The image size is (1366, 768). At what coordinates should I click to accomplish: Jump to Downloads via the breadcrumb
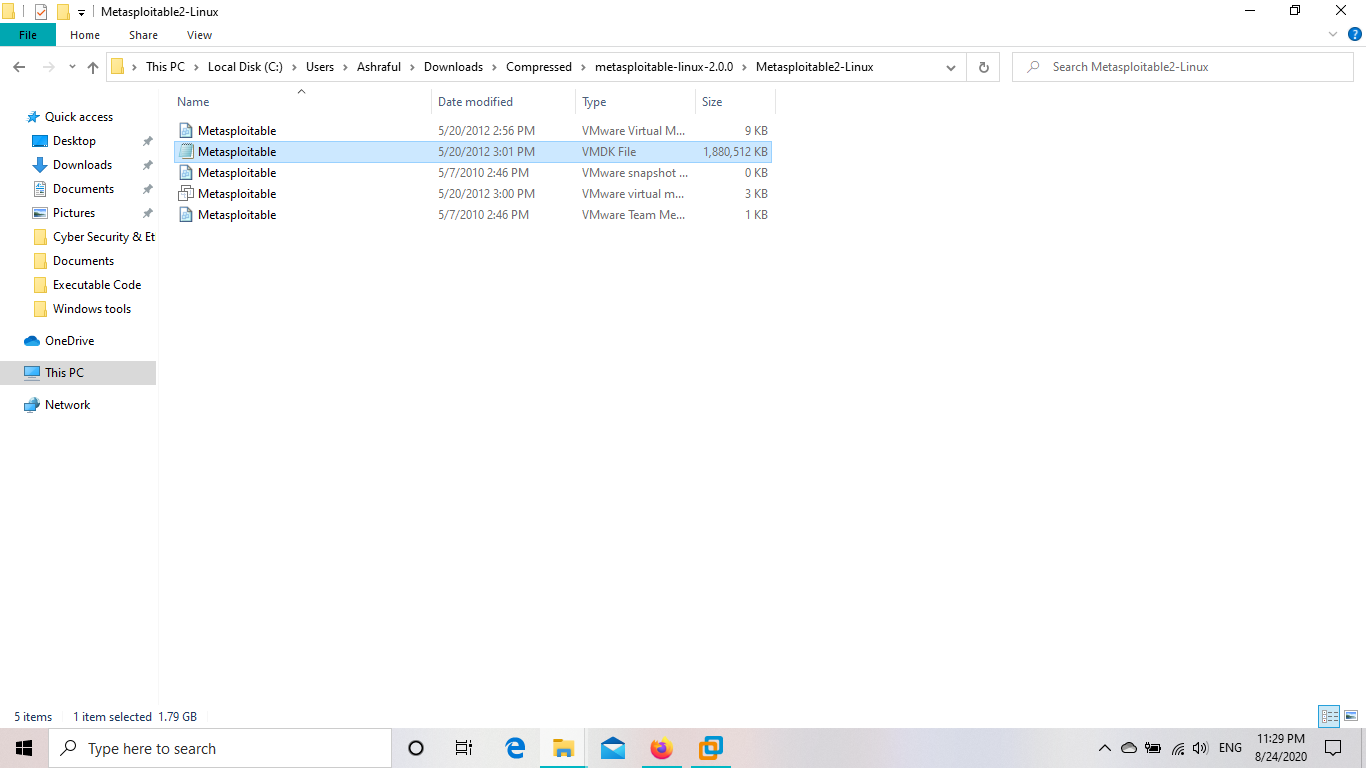[x=455, y=67]
